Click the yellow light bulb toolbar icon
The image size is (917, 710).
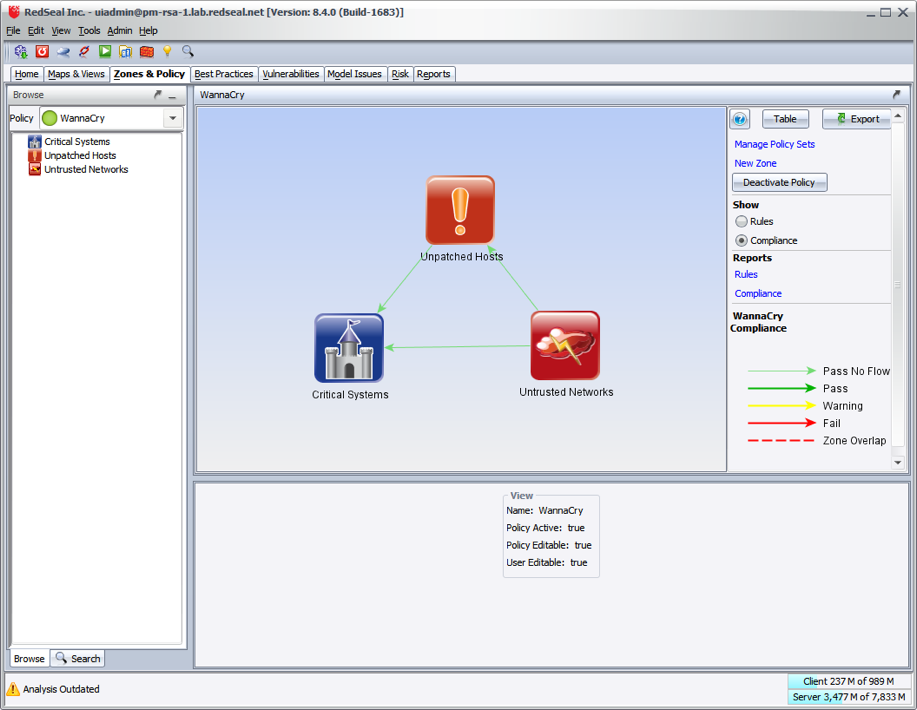[x=167, y=51]
